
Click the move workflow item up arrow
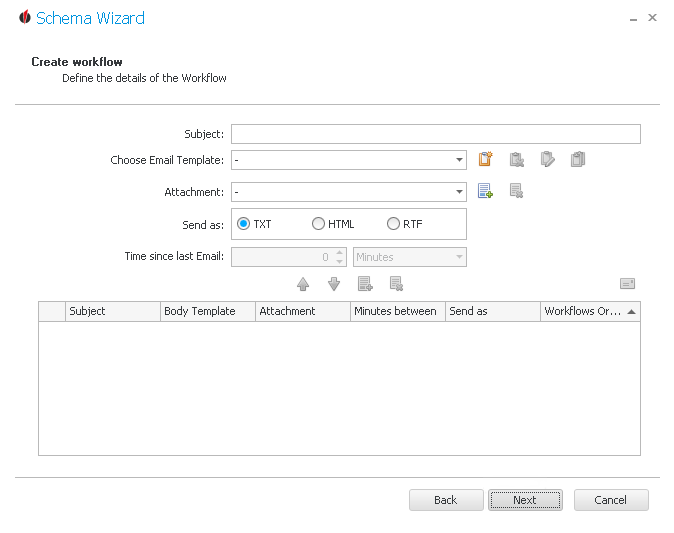303,284
